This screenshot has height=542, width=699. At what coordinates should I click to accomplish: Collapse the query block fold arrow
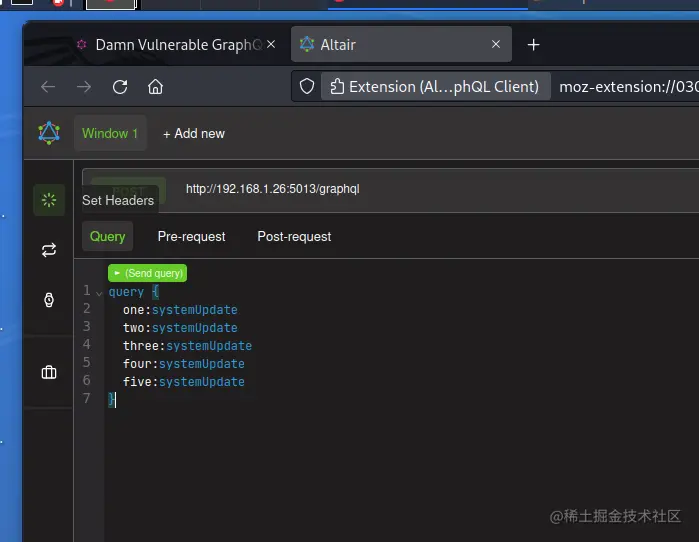point(99,293)
